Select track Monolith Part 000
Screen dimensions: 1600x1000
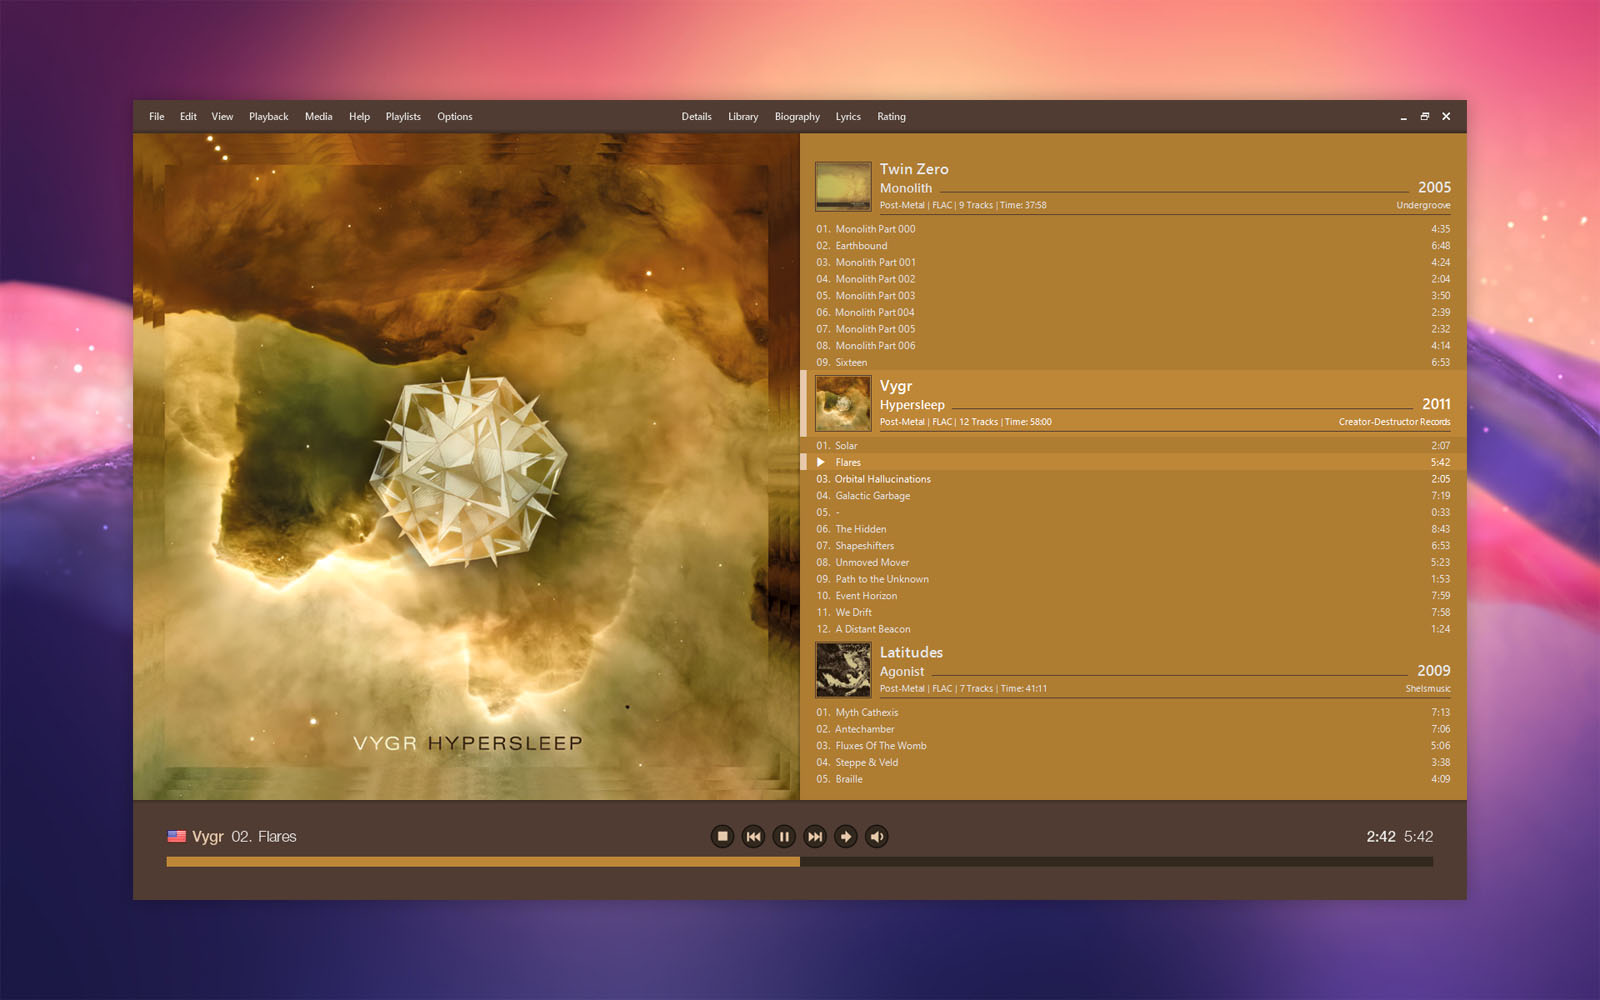pyautogui.click(x=1133, y=229)
